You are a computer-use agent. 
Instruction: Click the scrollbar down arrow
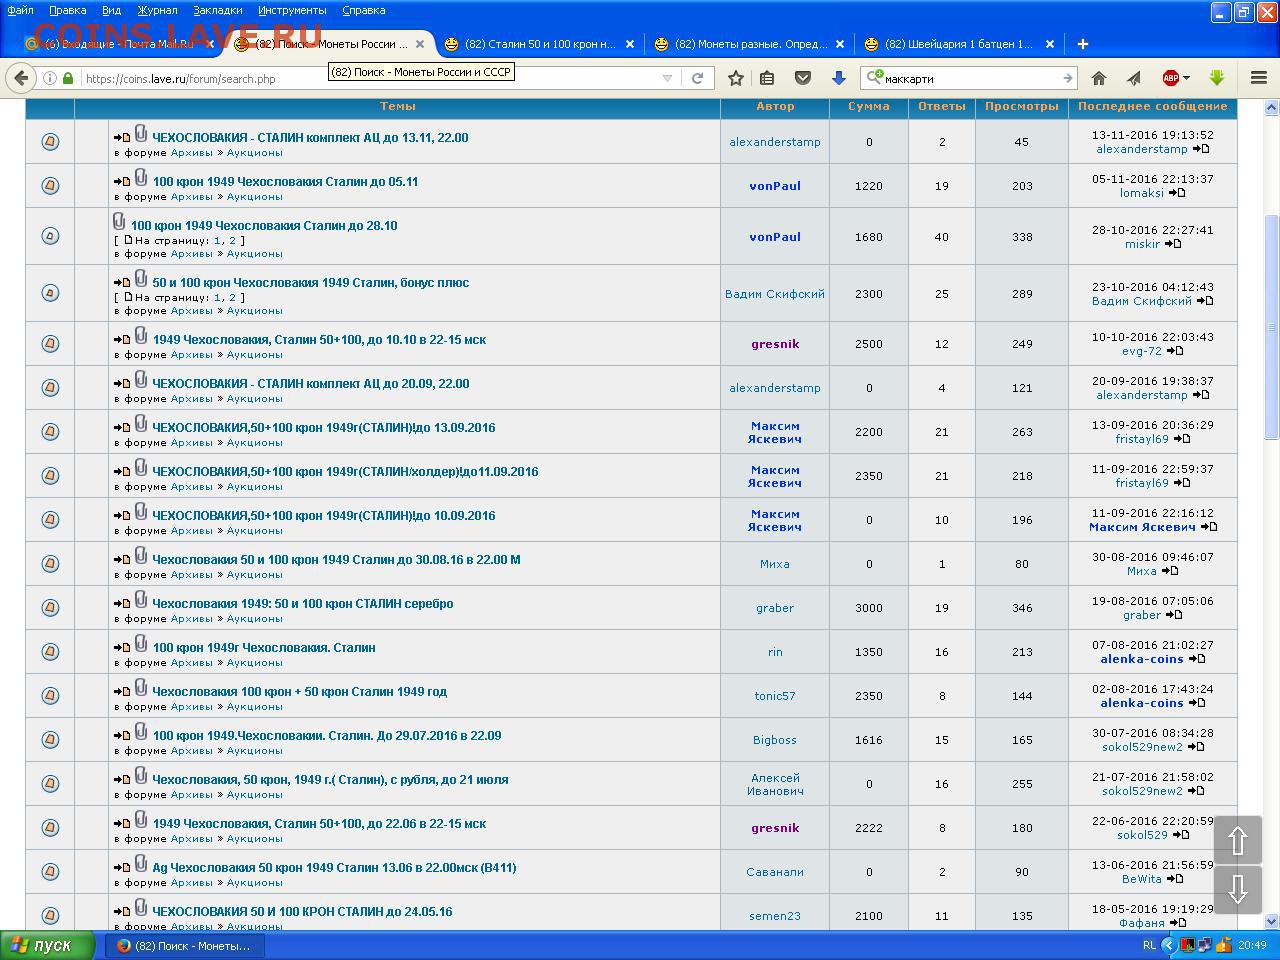pyautogui.click(x=1272, y=921)
